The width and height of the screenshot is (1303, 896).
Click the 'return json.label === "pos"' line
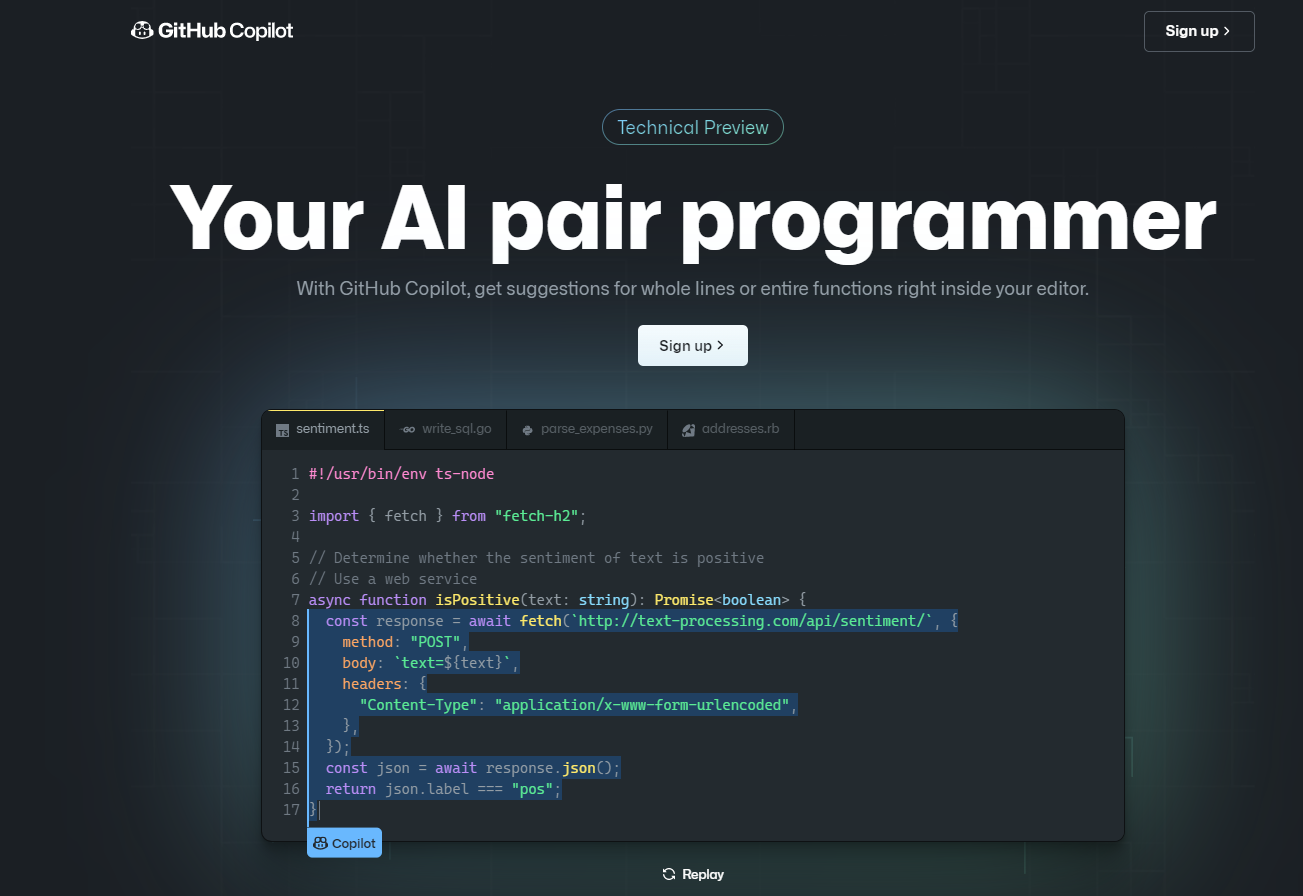(x=443, y=789)
